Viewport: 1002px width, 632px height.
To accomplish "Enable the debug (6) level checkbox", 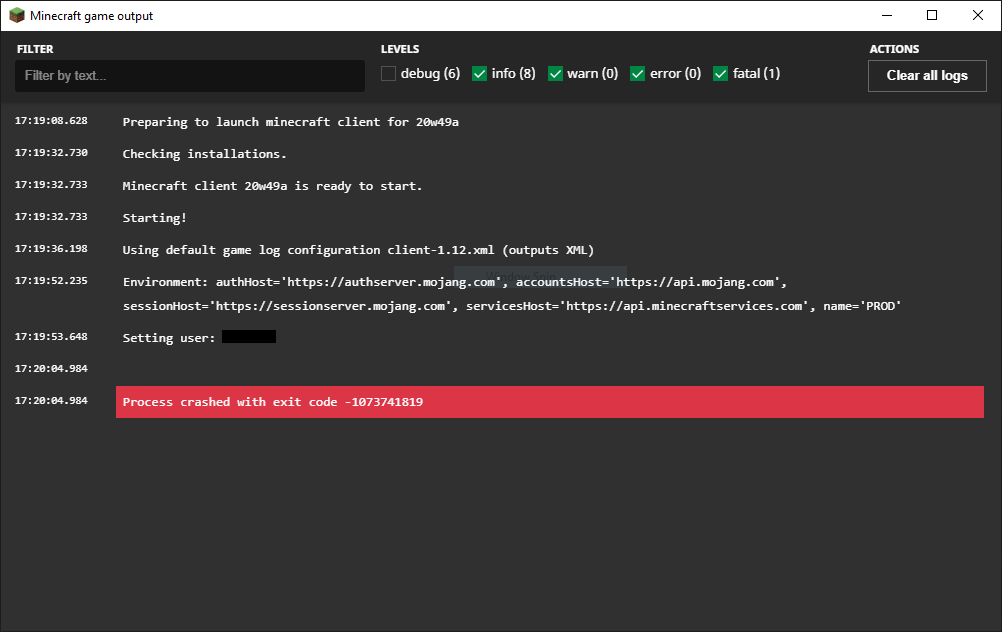I will click(x=389, y=73).
